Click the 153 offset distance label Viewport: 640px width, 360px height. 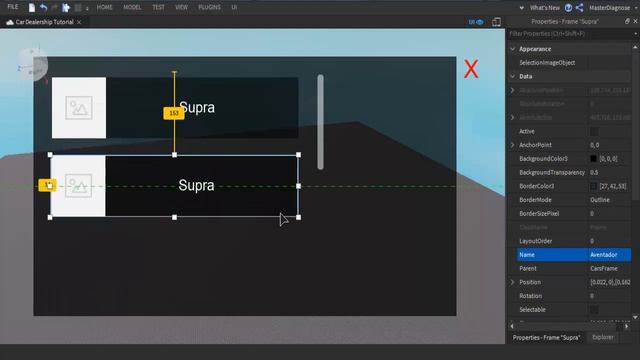[x=174, y=113]
